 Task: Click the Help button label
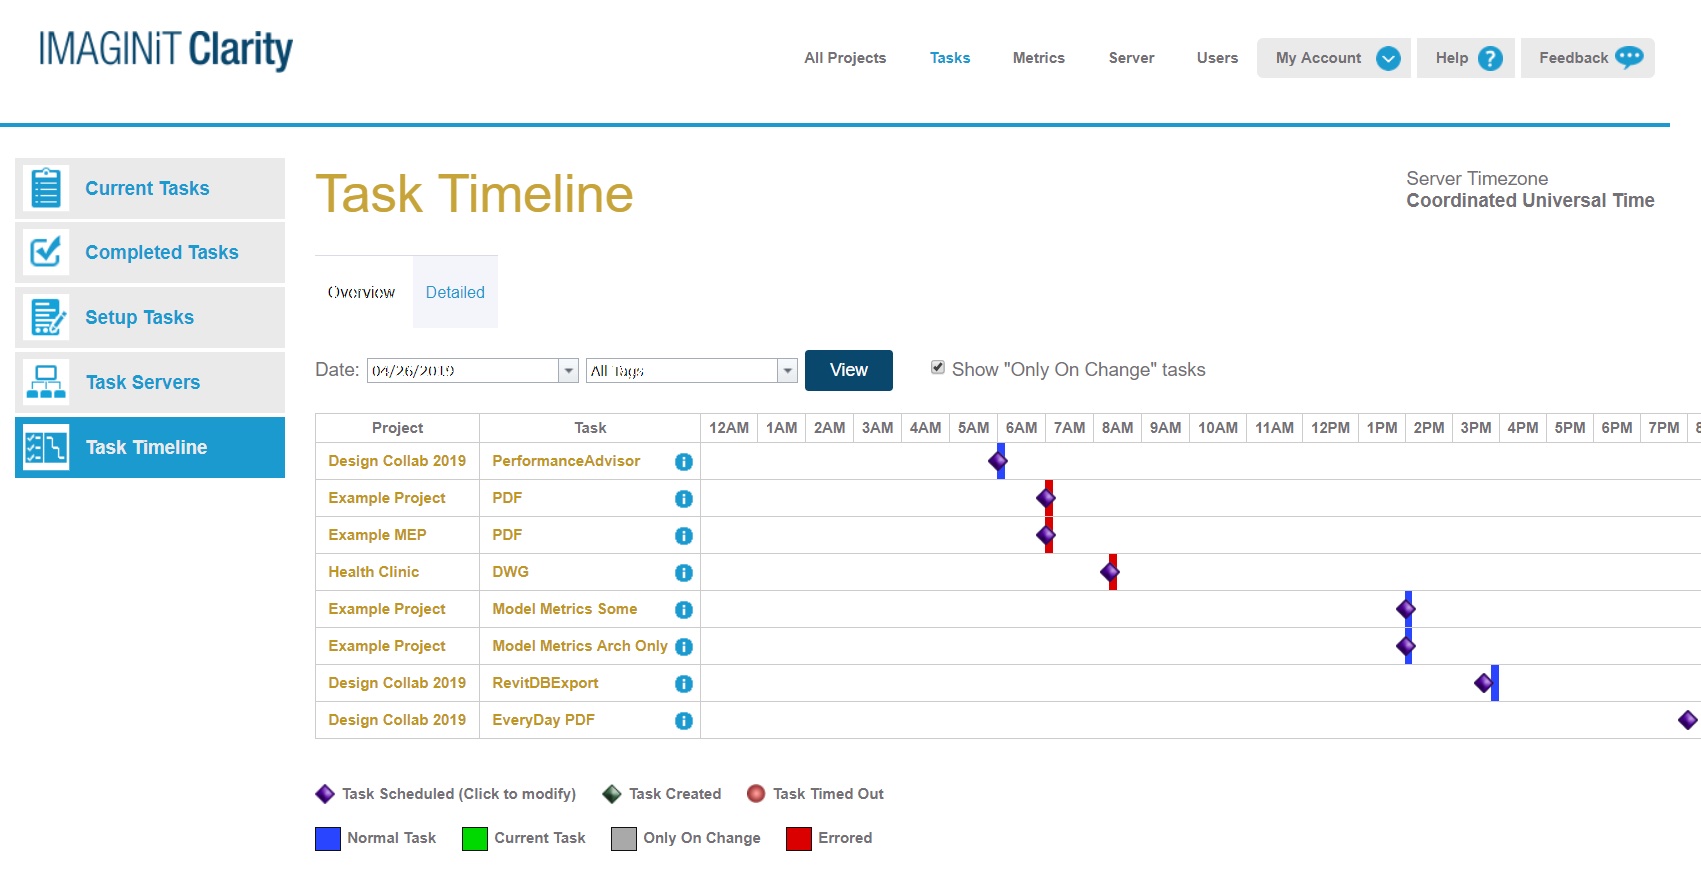point(1452,58)
